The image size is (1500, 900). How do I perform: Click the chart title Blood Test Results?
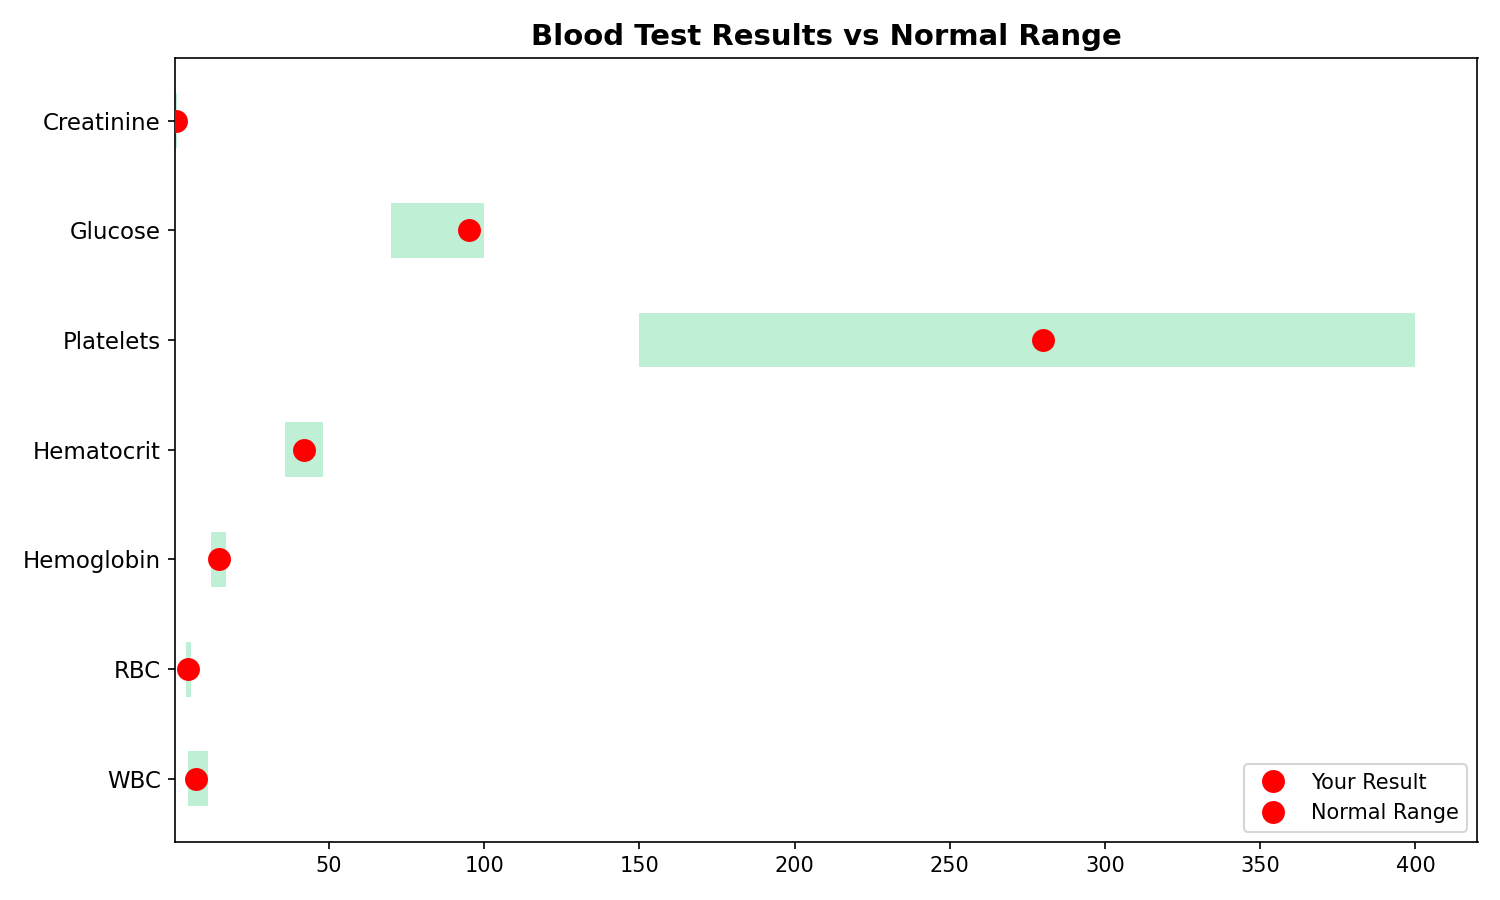(x=826, y=36)
